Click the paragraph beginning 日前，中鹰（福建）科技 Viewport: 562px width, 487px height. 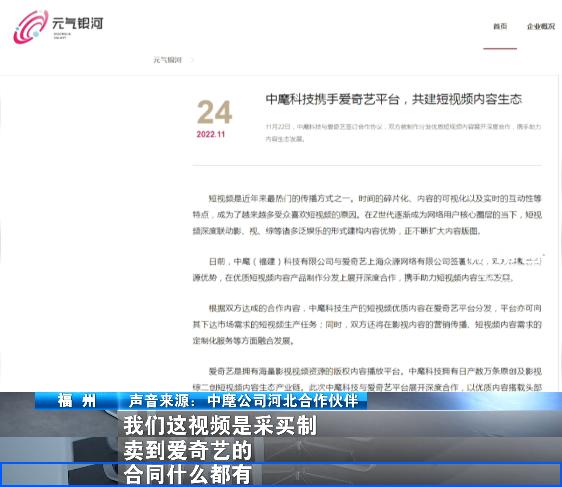pos(367,269)
